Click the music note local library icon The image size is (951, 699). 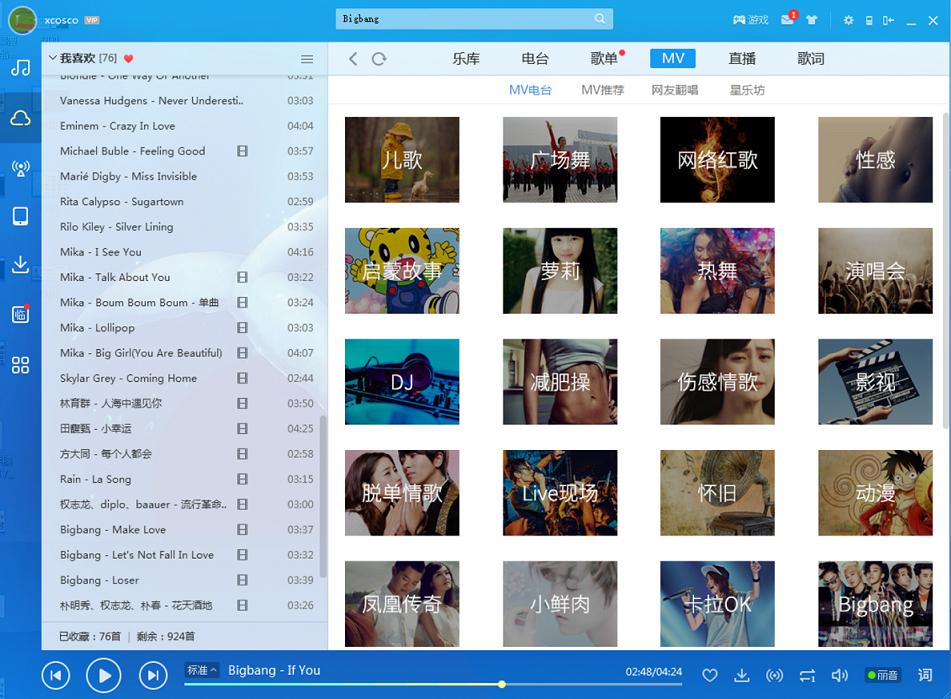[20, 68]
